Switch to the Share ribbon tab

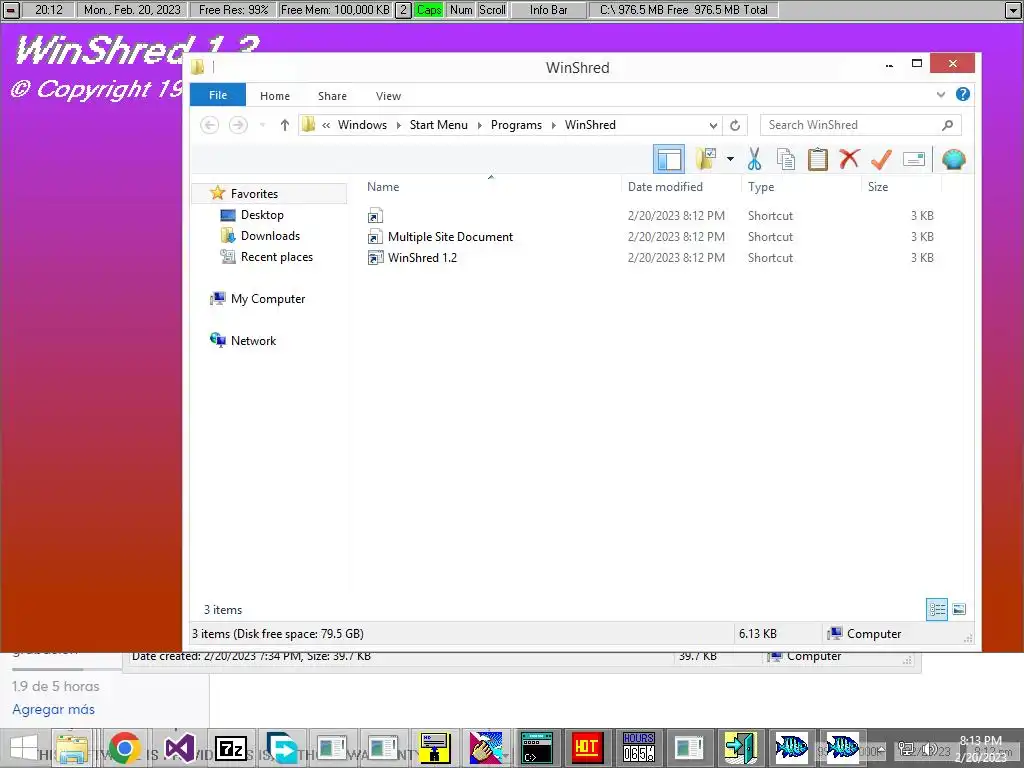[332, 96]
